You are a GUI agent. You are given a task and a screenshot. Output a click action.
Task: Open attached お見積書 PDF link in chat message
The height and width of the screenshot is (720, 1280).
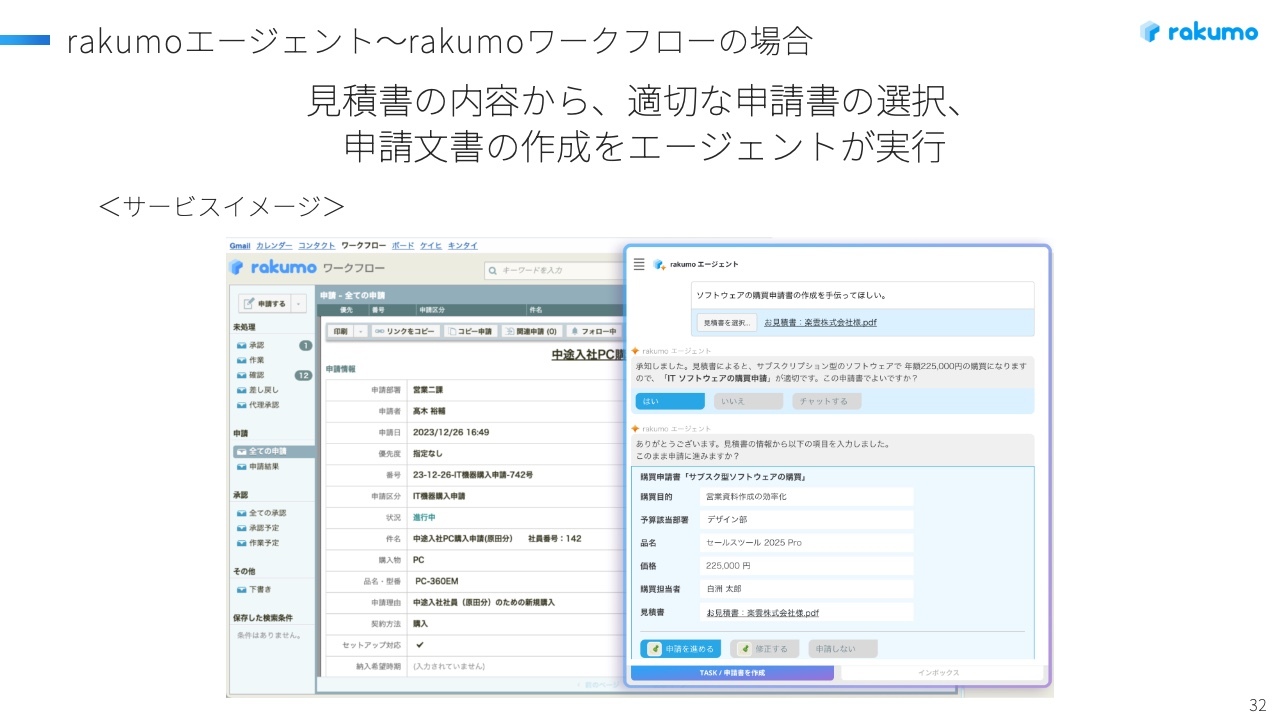click(x=820, y=322)
